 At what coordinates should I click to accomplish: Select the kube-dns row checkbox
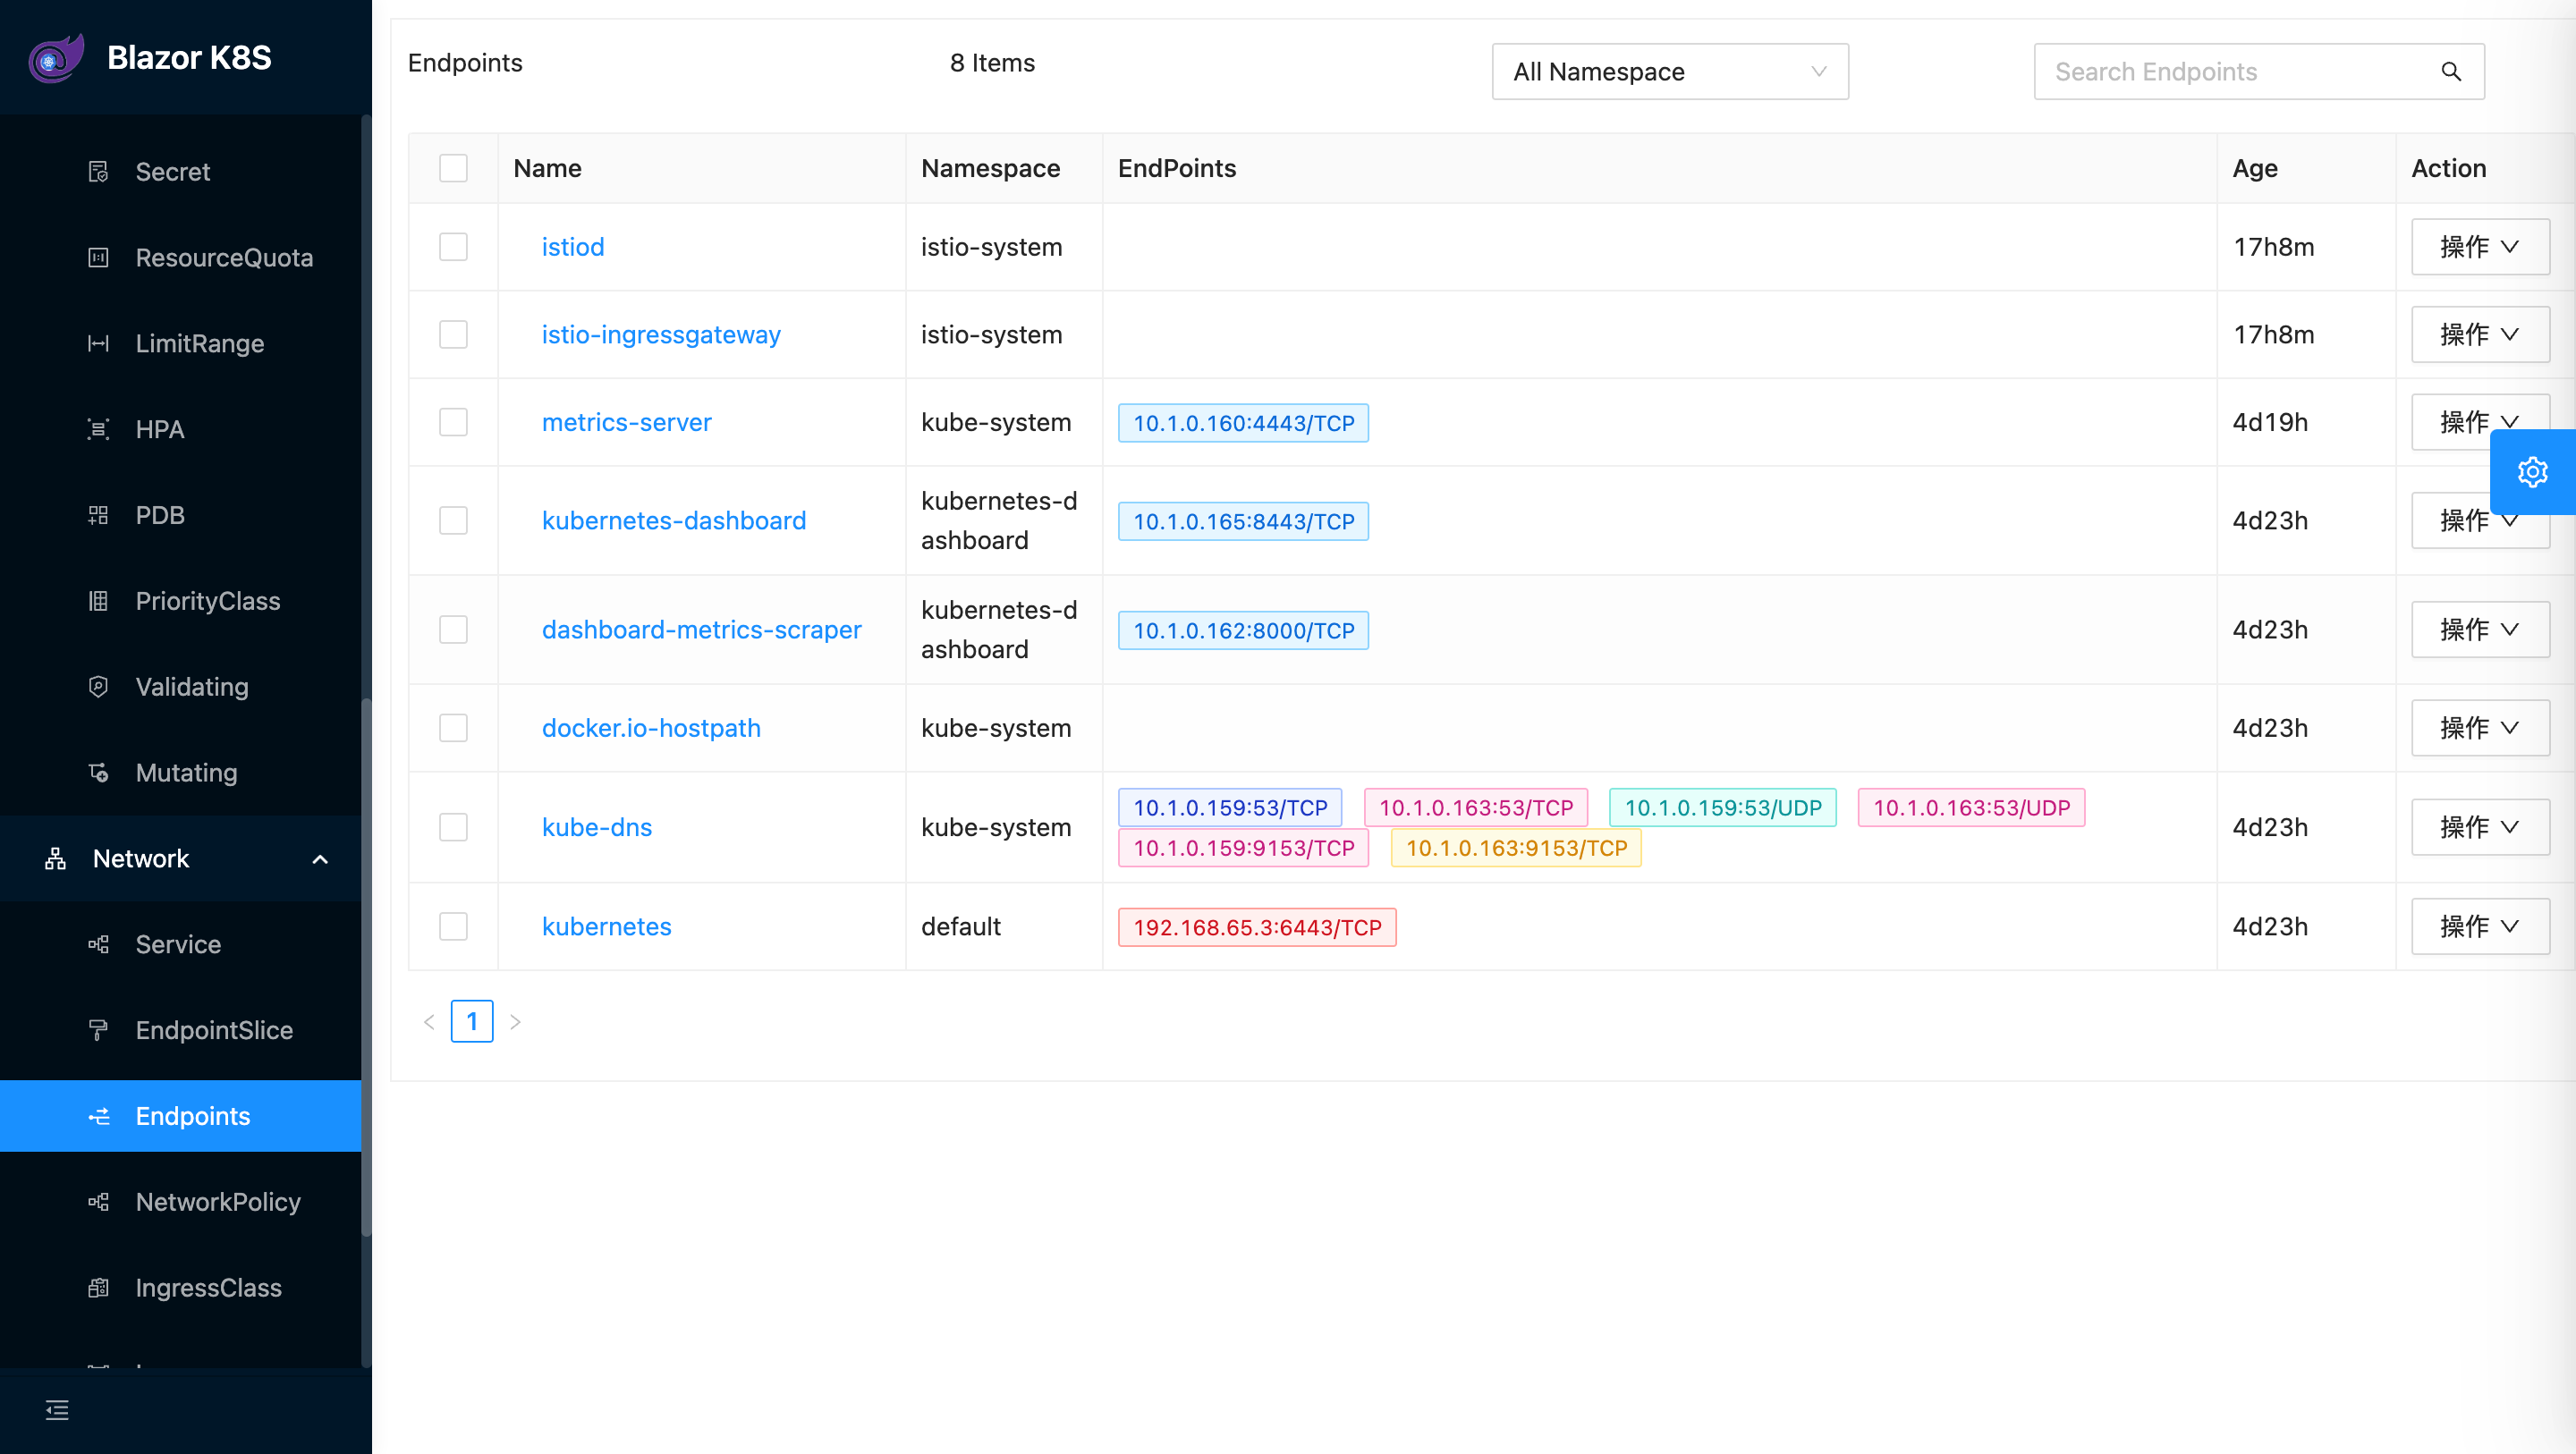pos(453,827)
